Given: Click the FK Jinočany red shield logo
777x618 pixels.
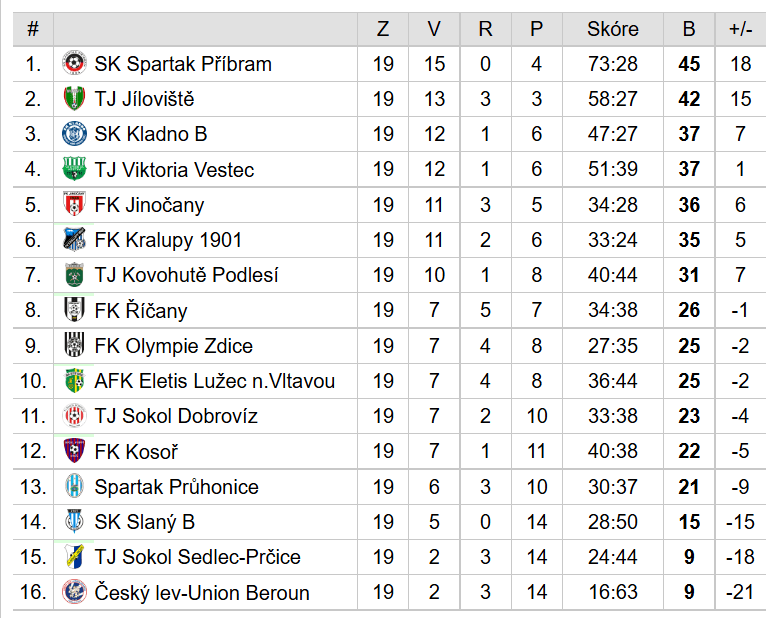Looking at the screenshot, I should 74,204.
